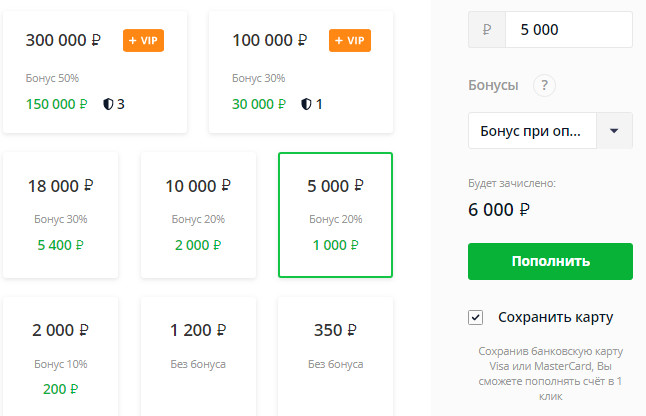Expand bonus dropdown arrow

pos(614,131)
